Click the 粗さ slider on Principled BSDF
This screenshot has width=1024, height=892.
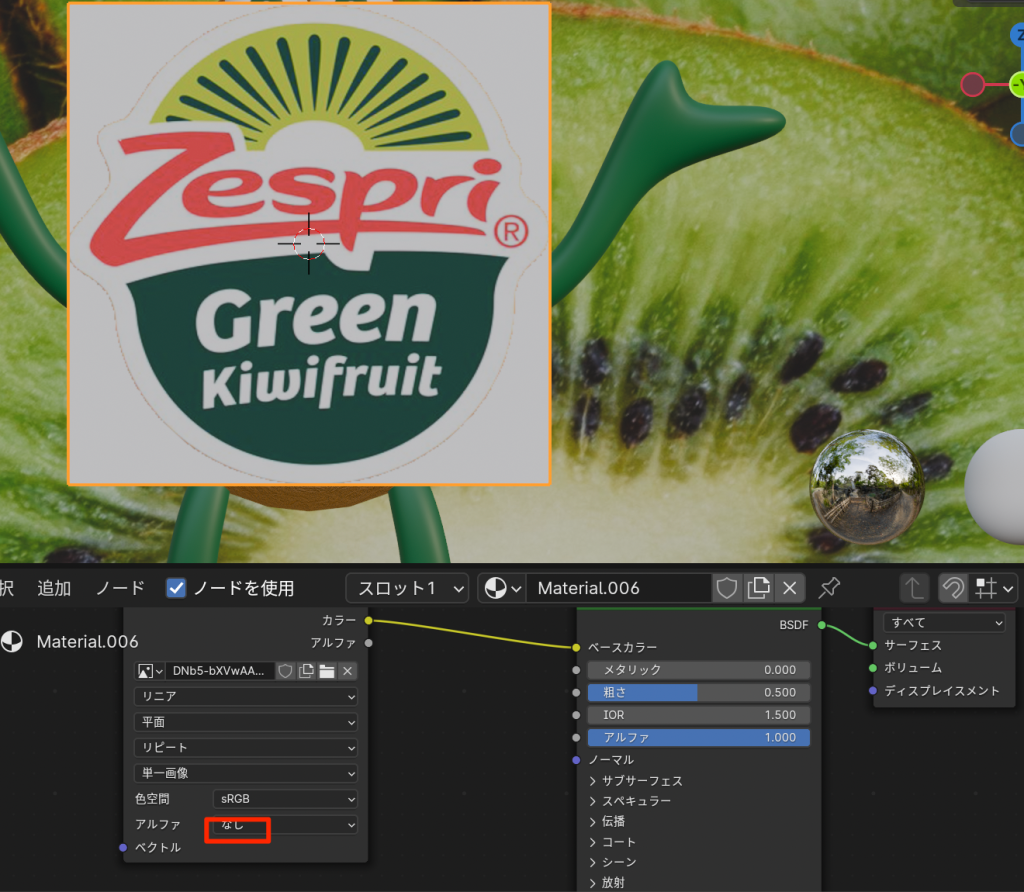(698, 692)
